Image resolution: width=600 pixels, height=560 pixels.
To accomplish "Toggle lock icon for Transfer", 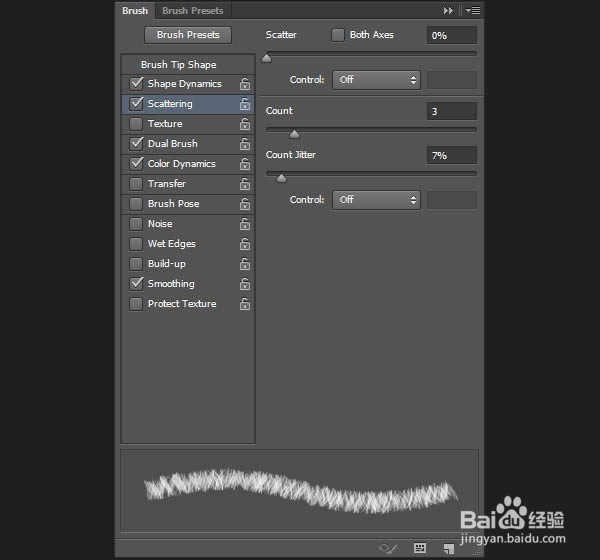I will tap(245, 184).
